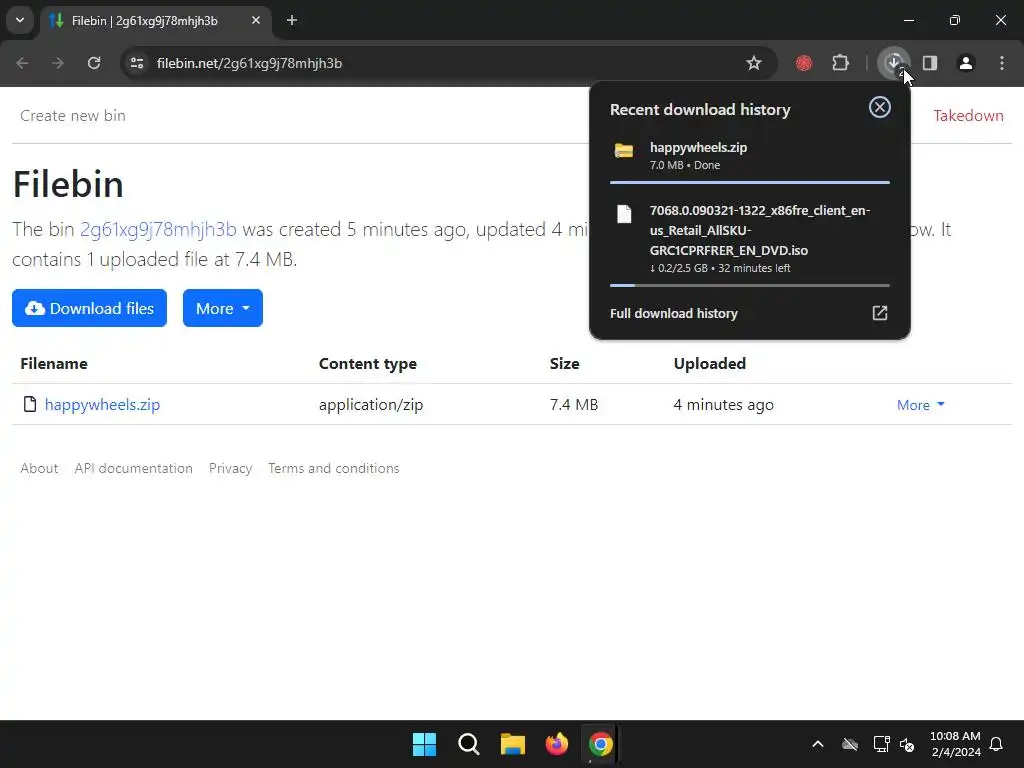This screenshot has width=1024, height=768.
Task: Click the ISO file document icon
Action: [624, 214]
